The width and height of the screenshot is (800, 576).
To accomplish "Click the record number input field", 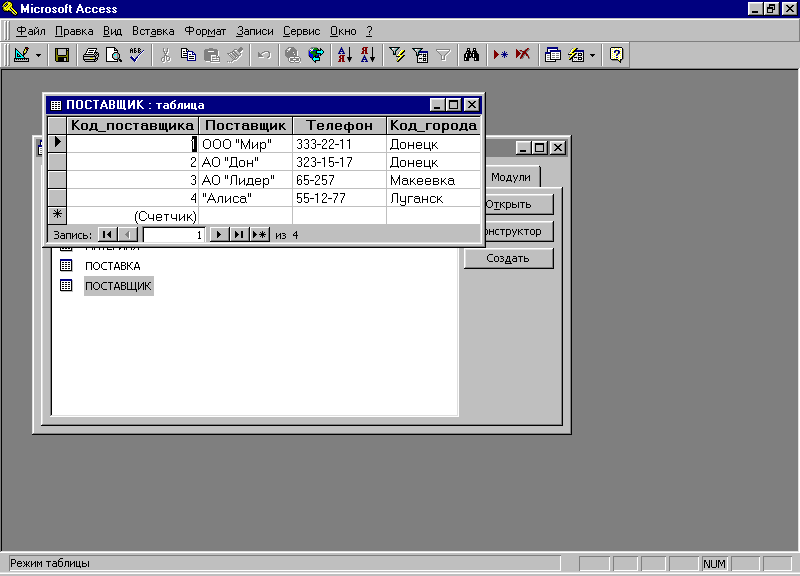I will click(x=173, y=235).
